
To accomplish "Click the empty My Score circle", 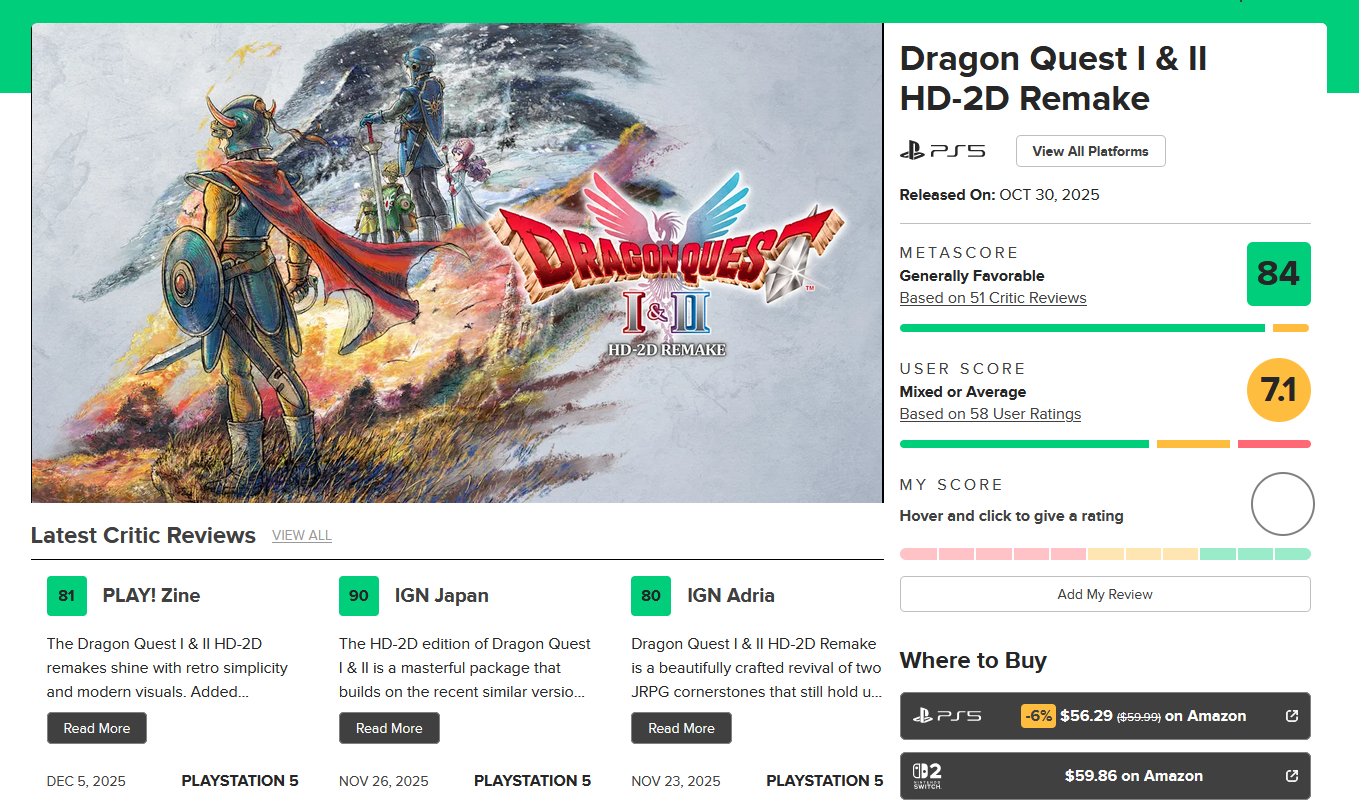I will click(1282, 504).
